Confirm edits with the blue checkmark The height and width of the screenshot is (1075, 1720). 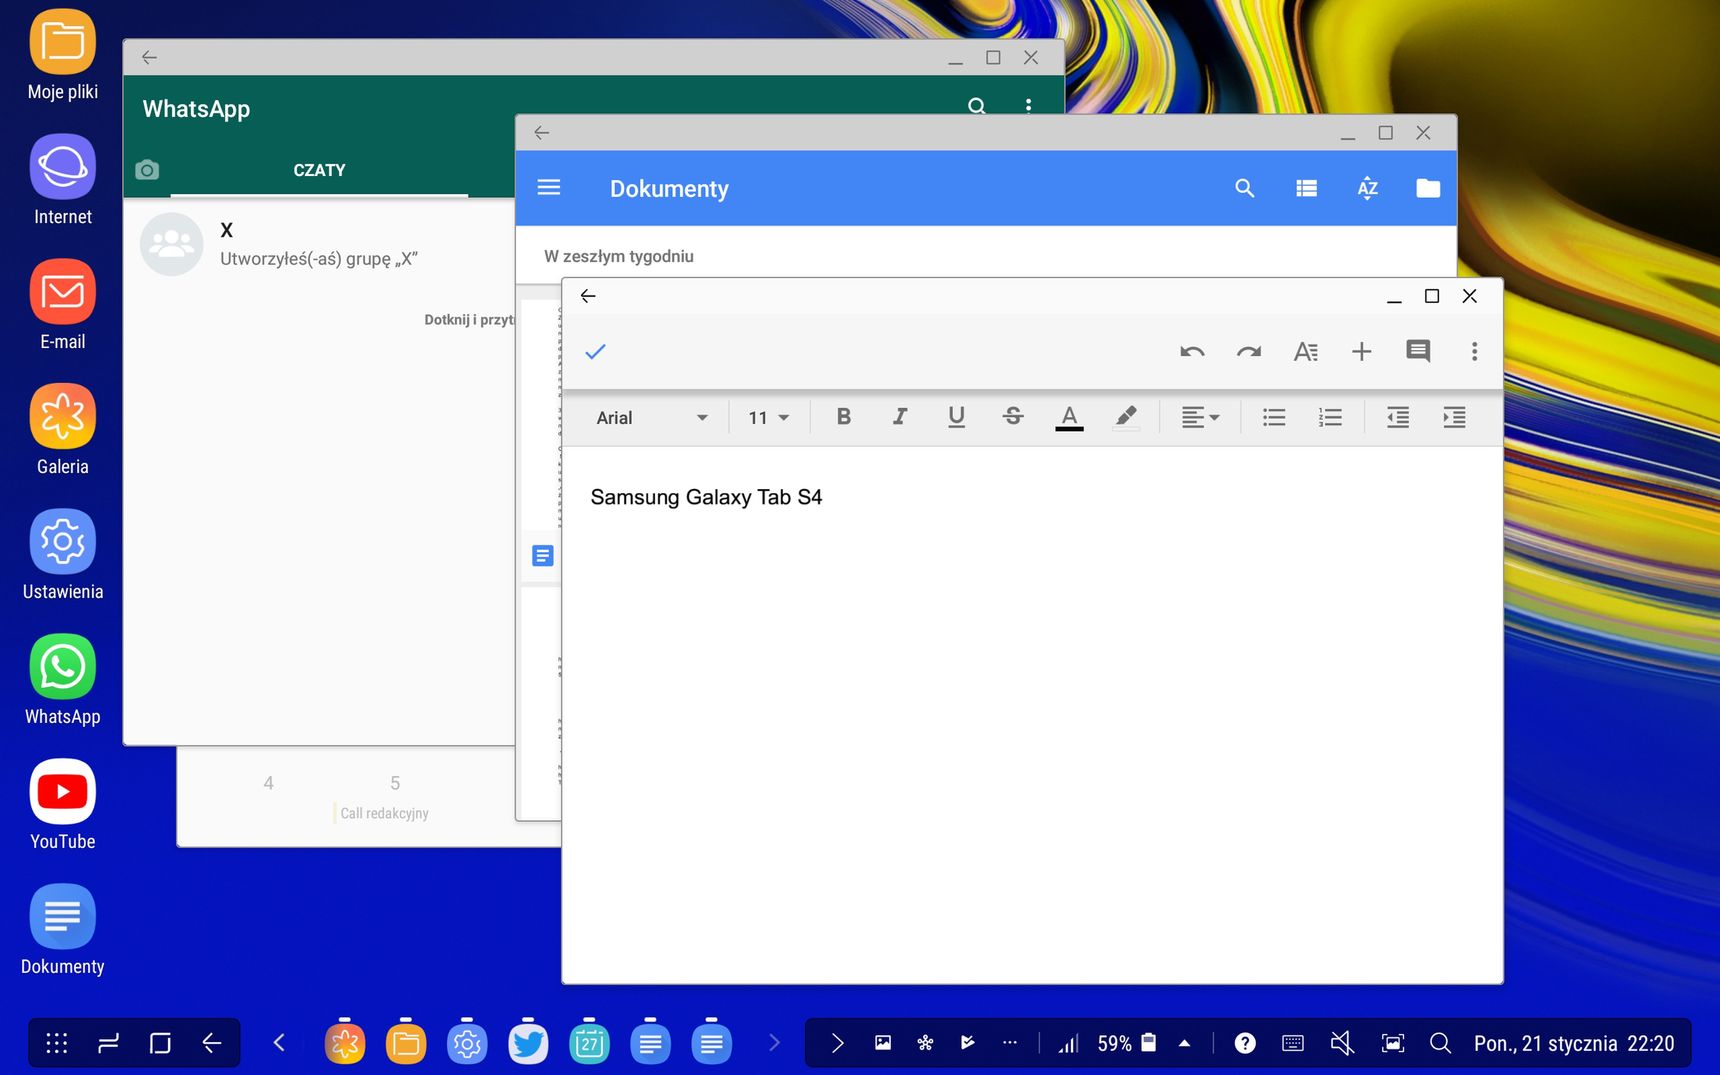click(x=595, y=351)
